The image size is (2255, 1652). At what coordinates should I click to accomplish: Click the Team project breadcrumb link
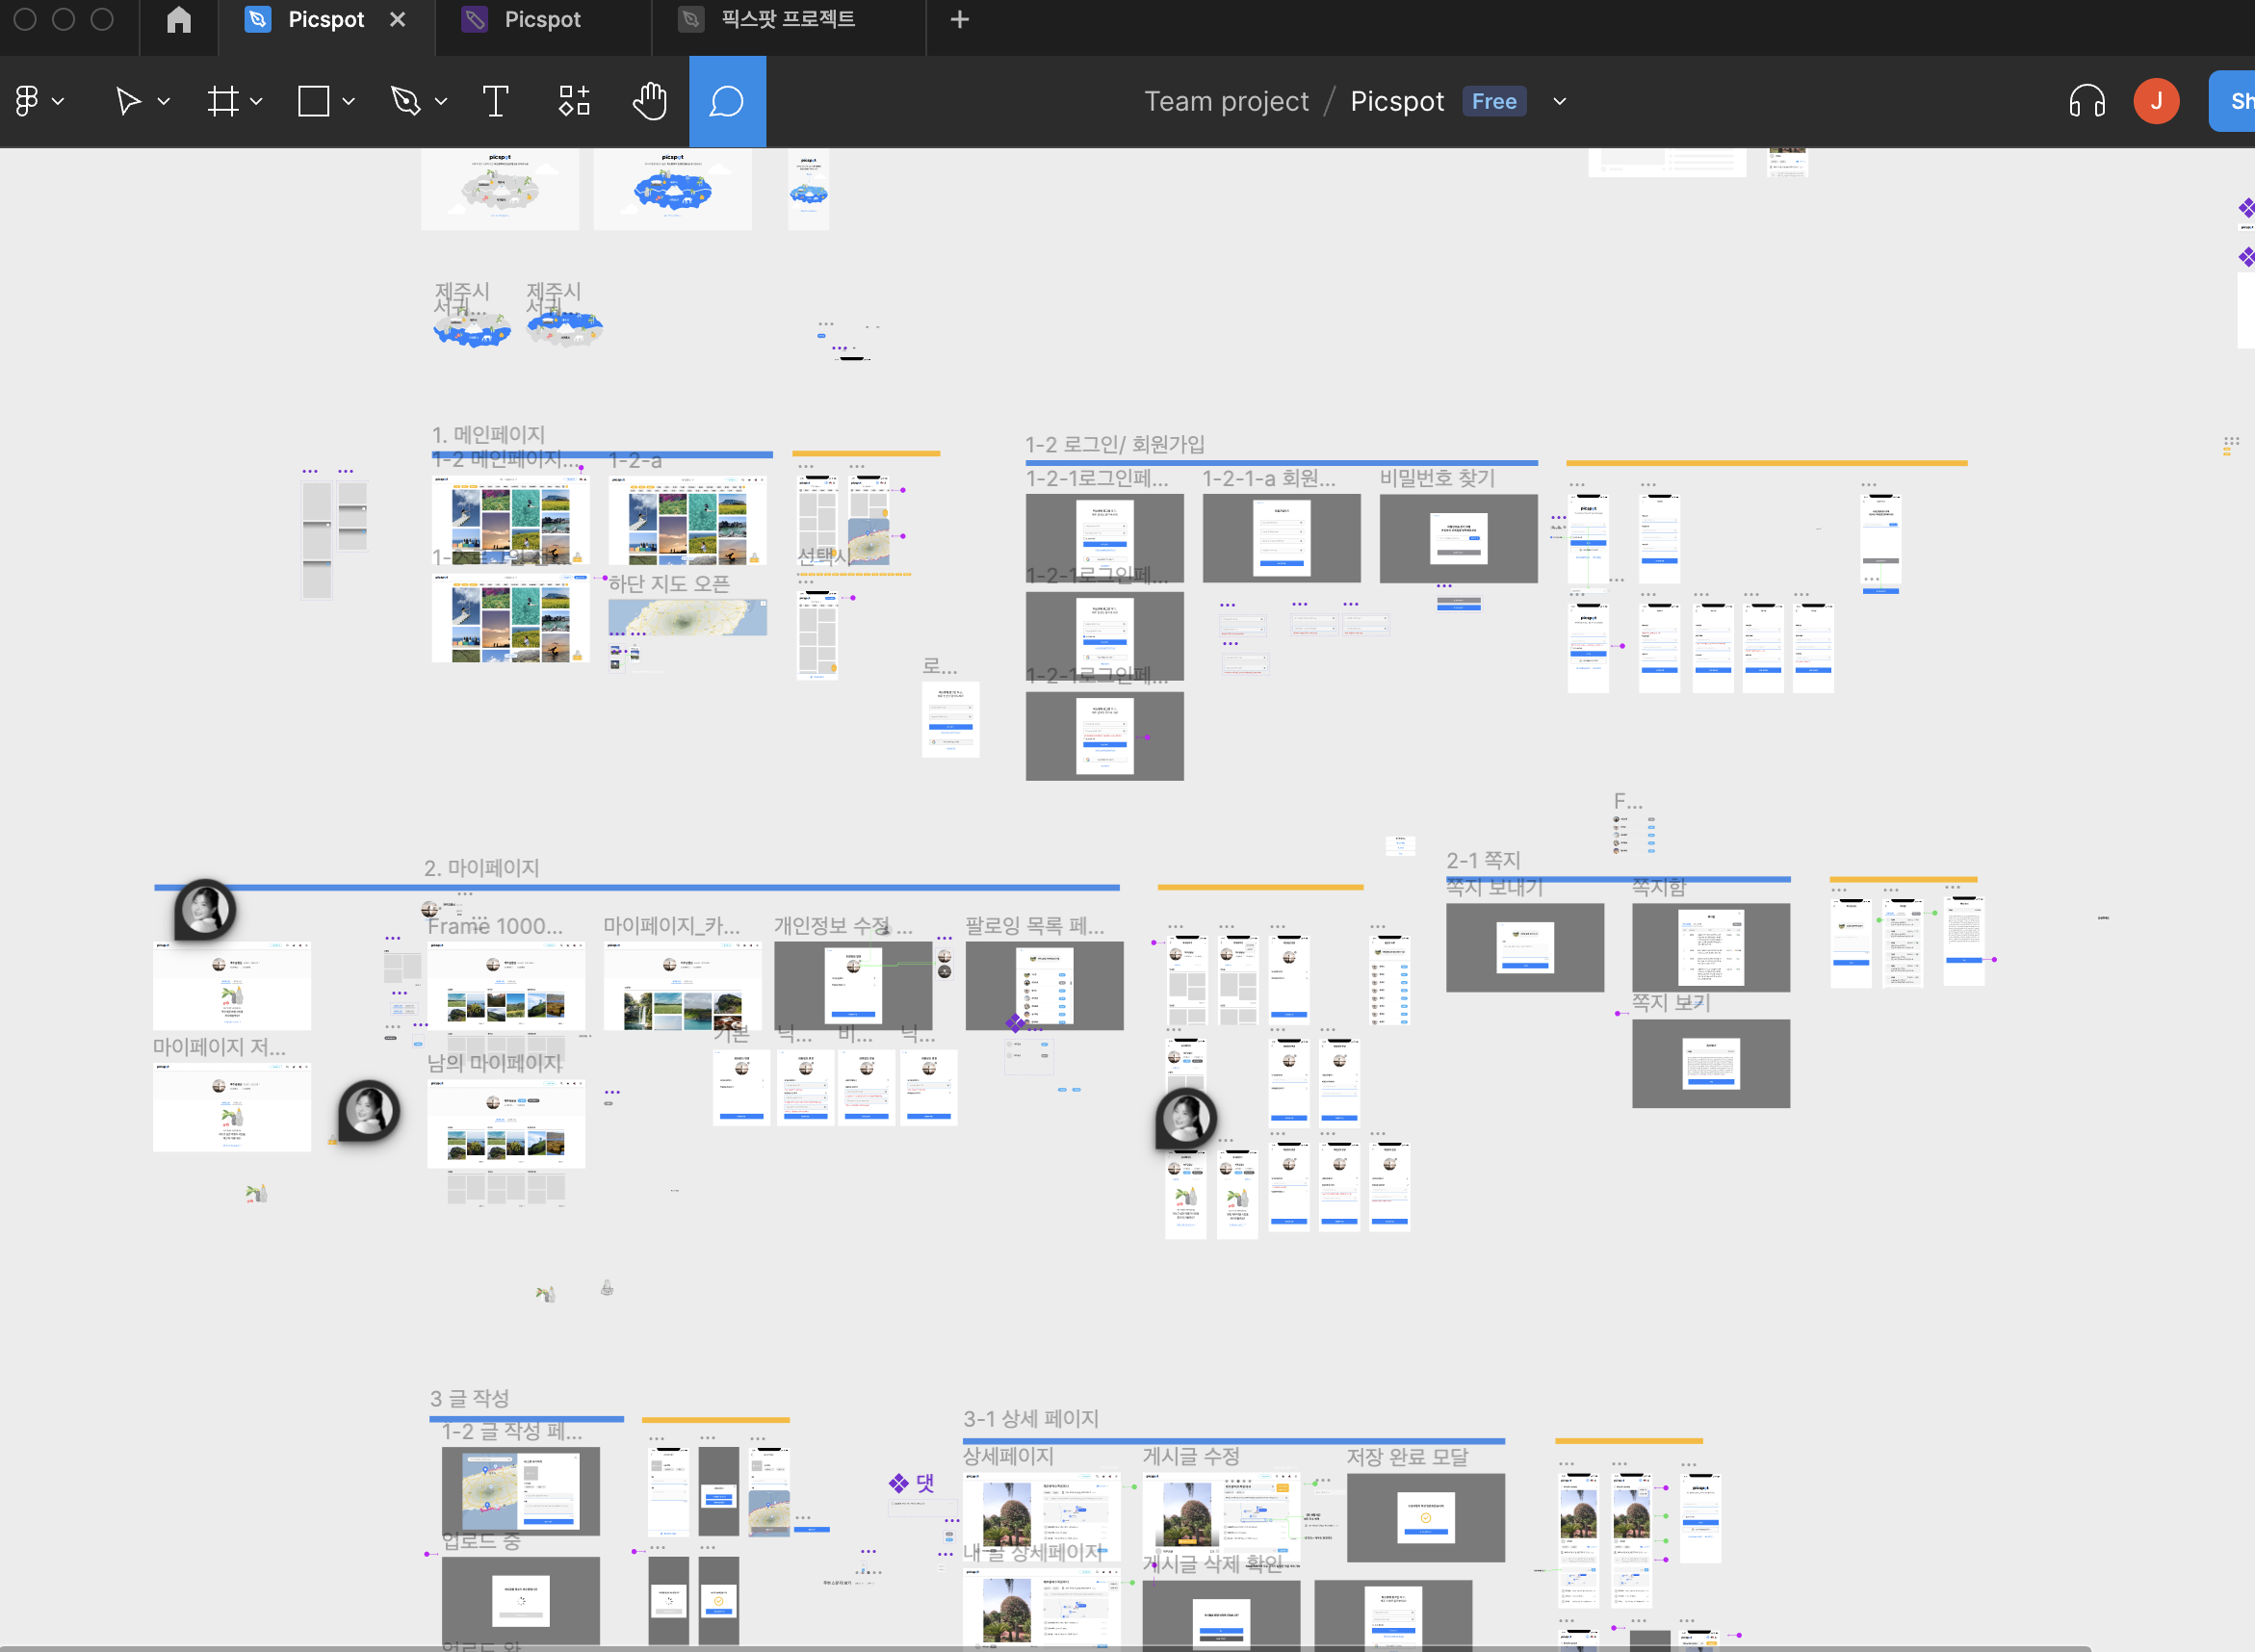tap(1226, 101)
